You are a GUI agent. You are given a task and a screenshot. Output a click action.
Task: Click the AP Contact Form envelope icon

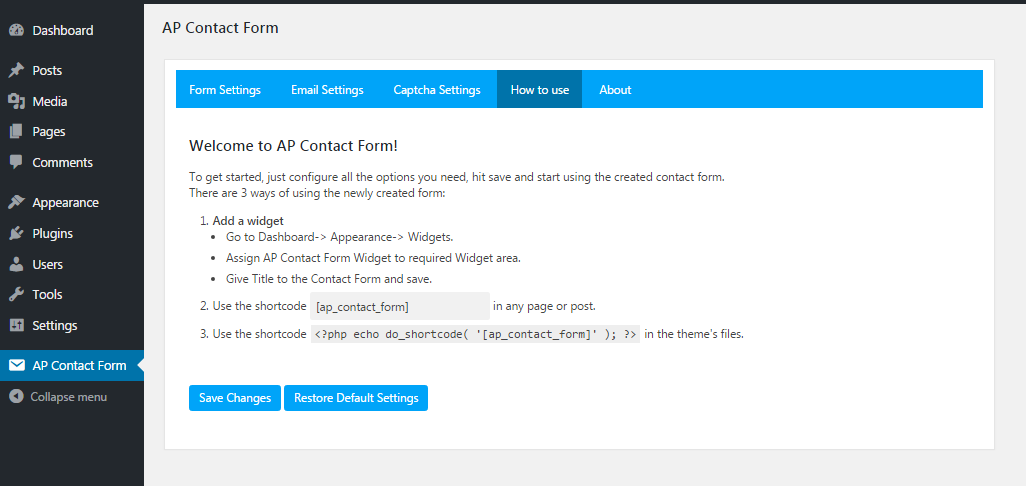pyautogui.click(x=16, y=365)
